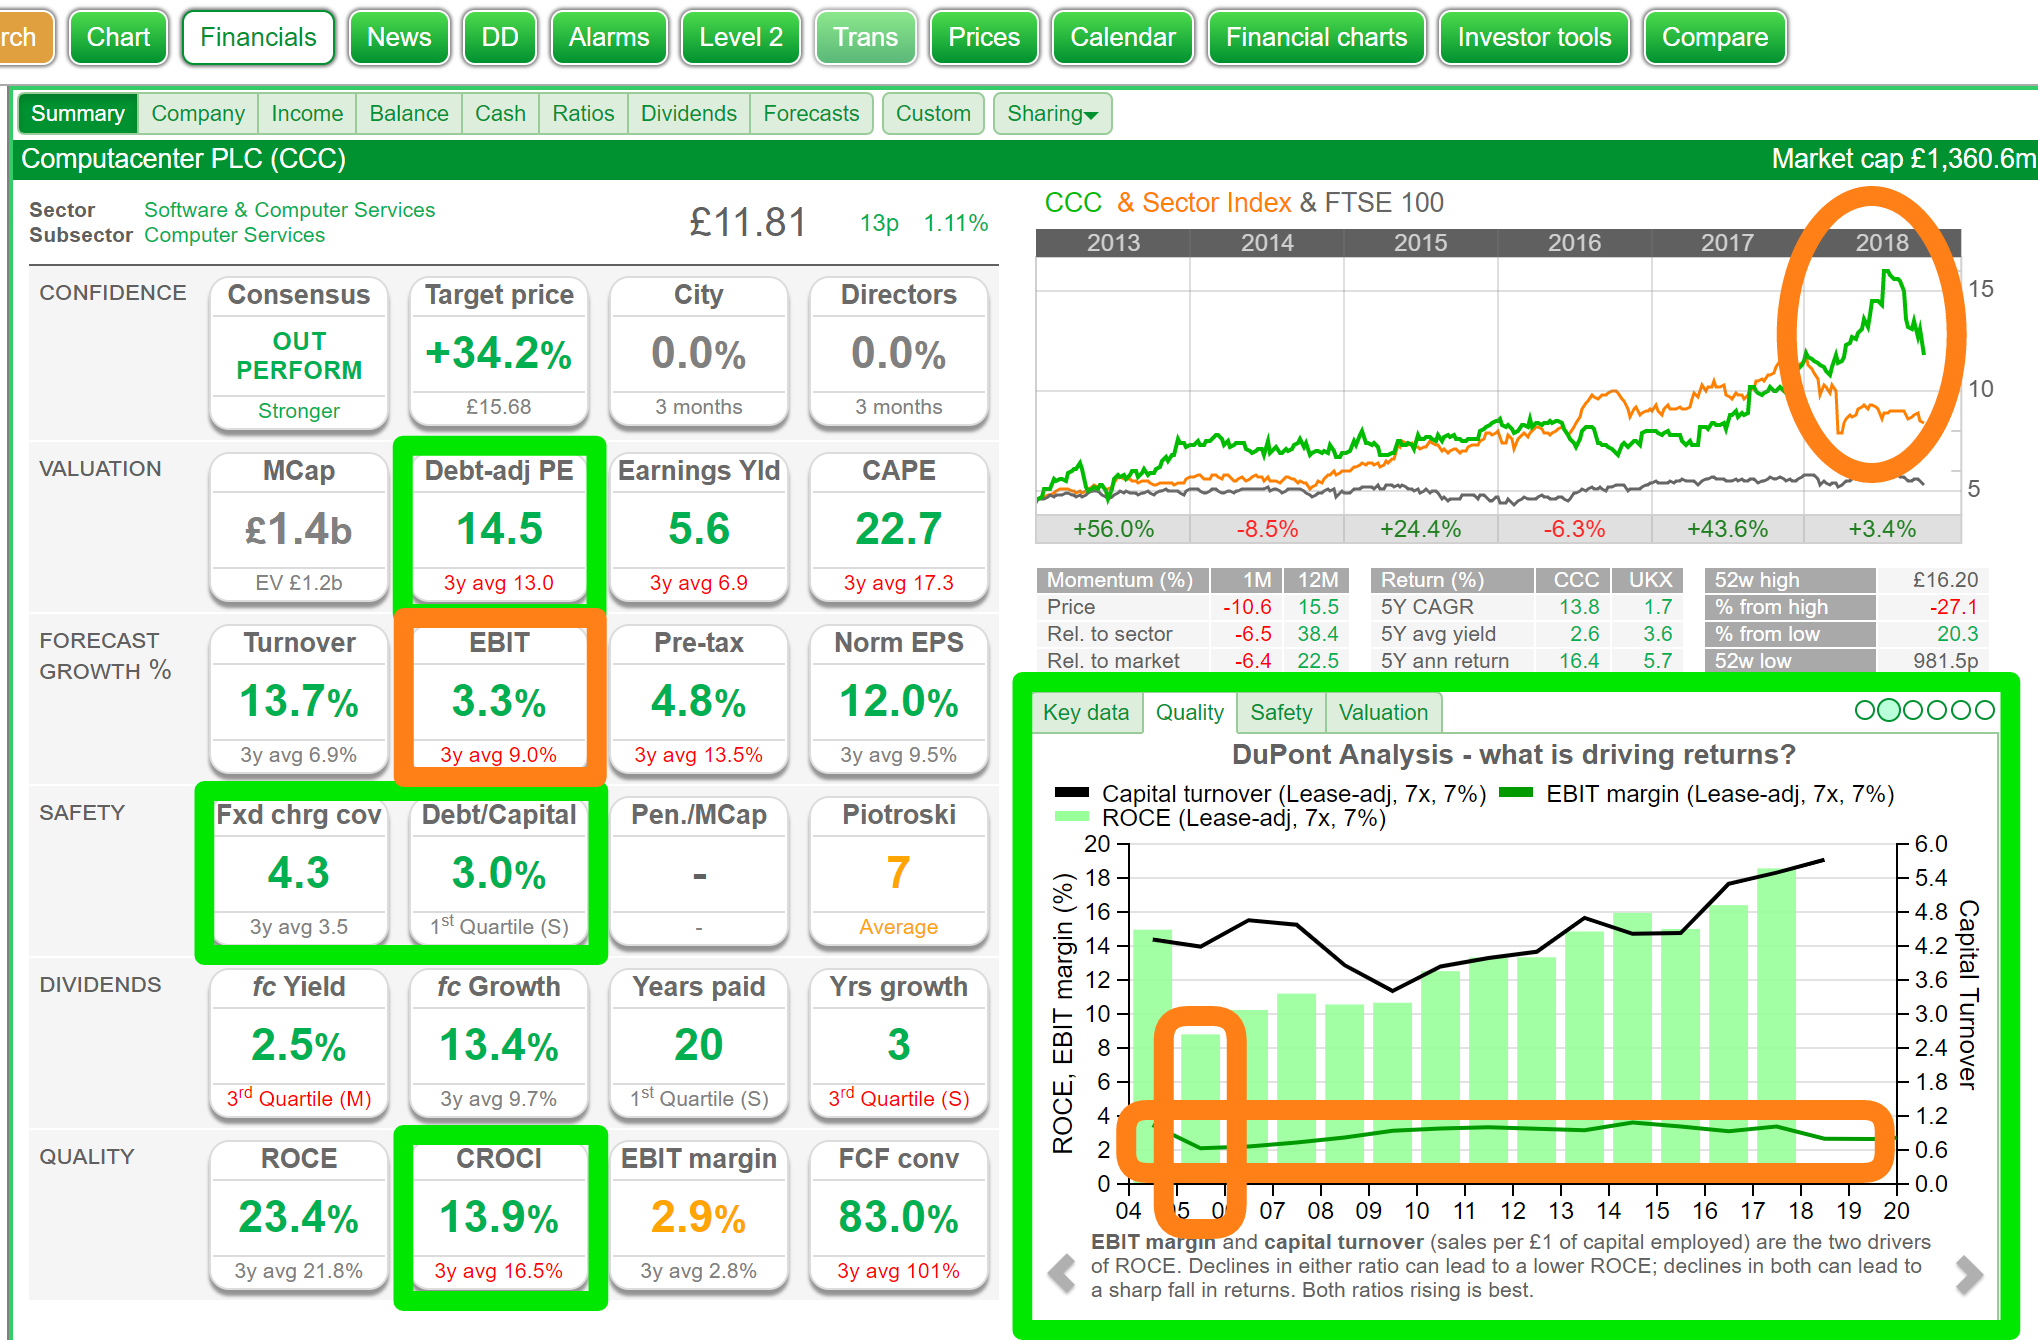2038x1340 pixels.
Task: Click the Sector Index chart legend label
Action: [1216, 203]
